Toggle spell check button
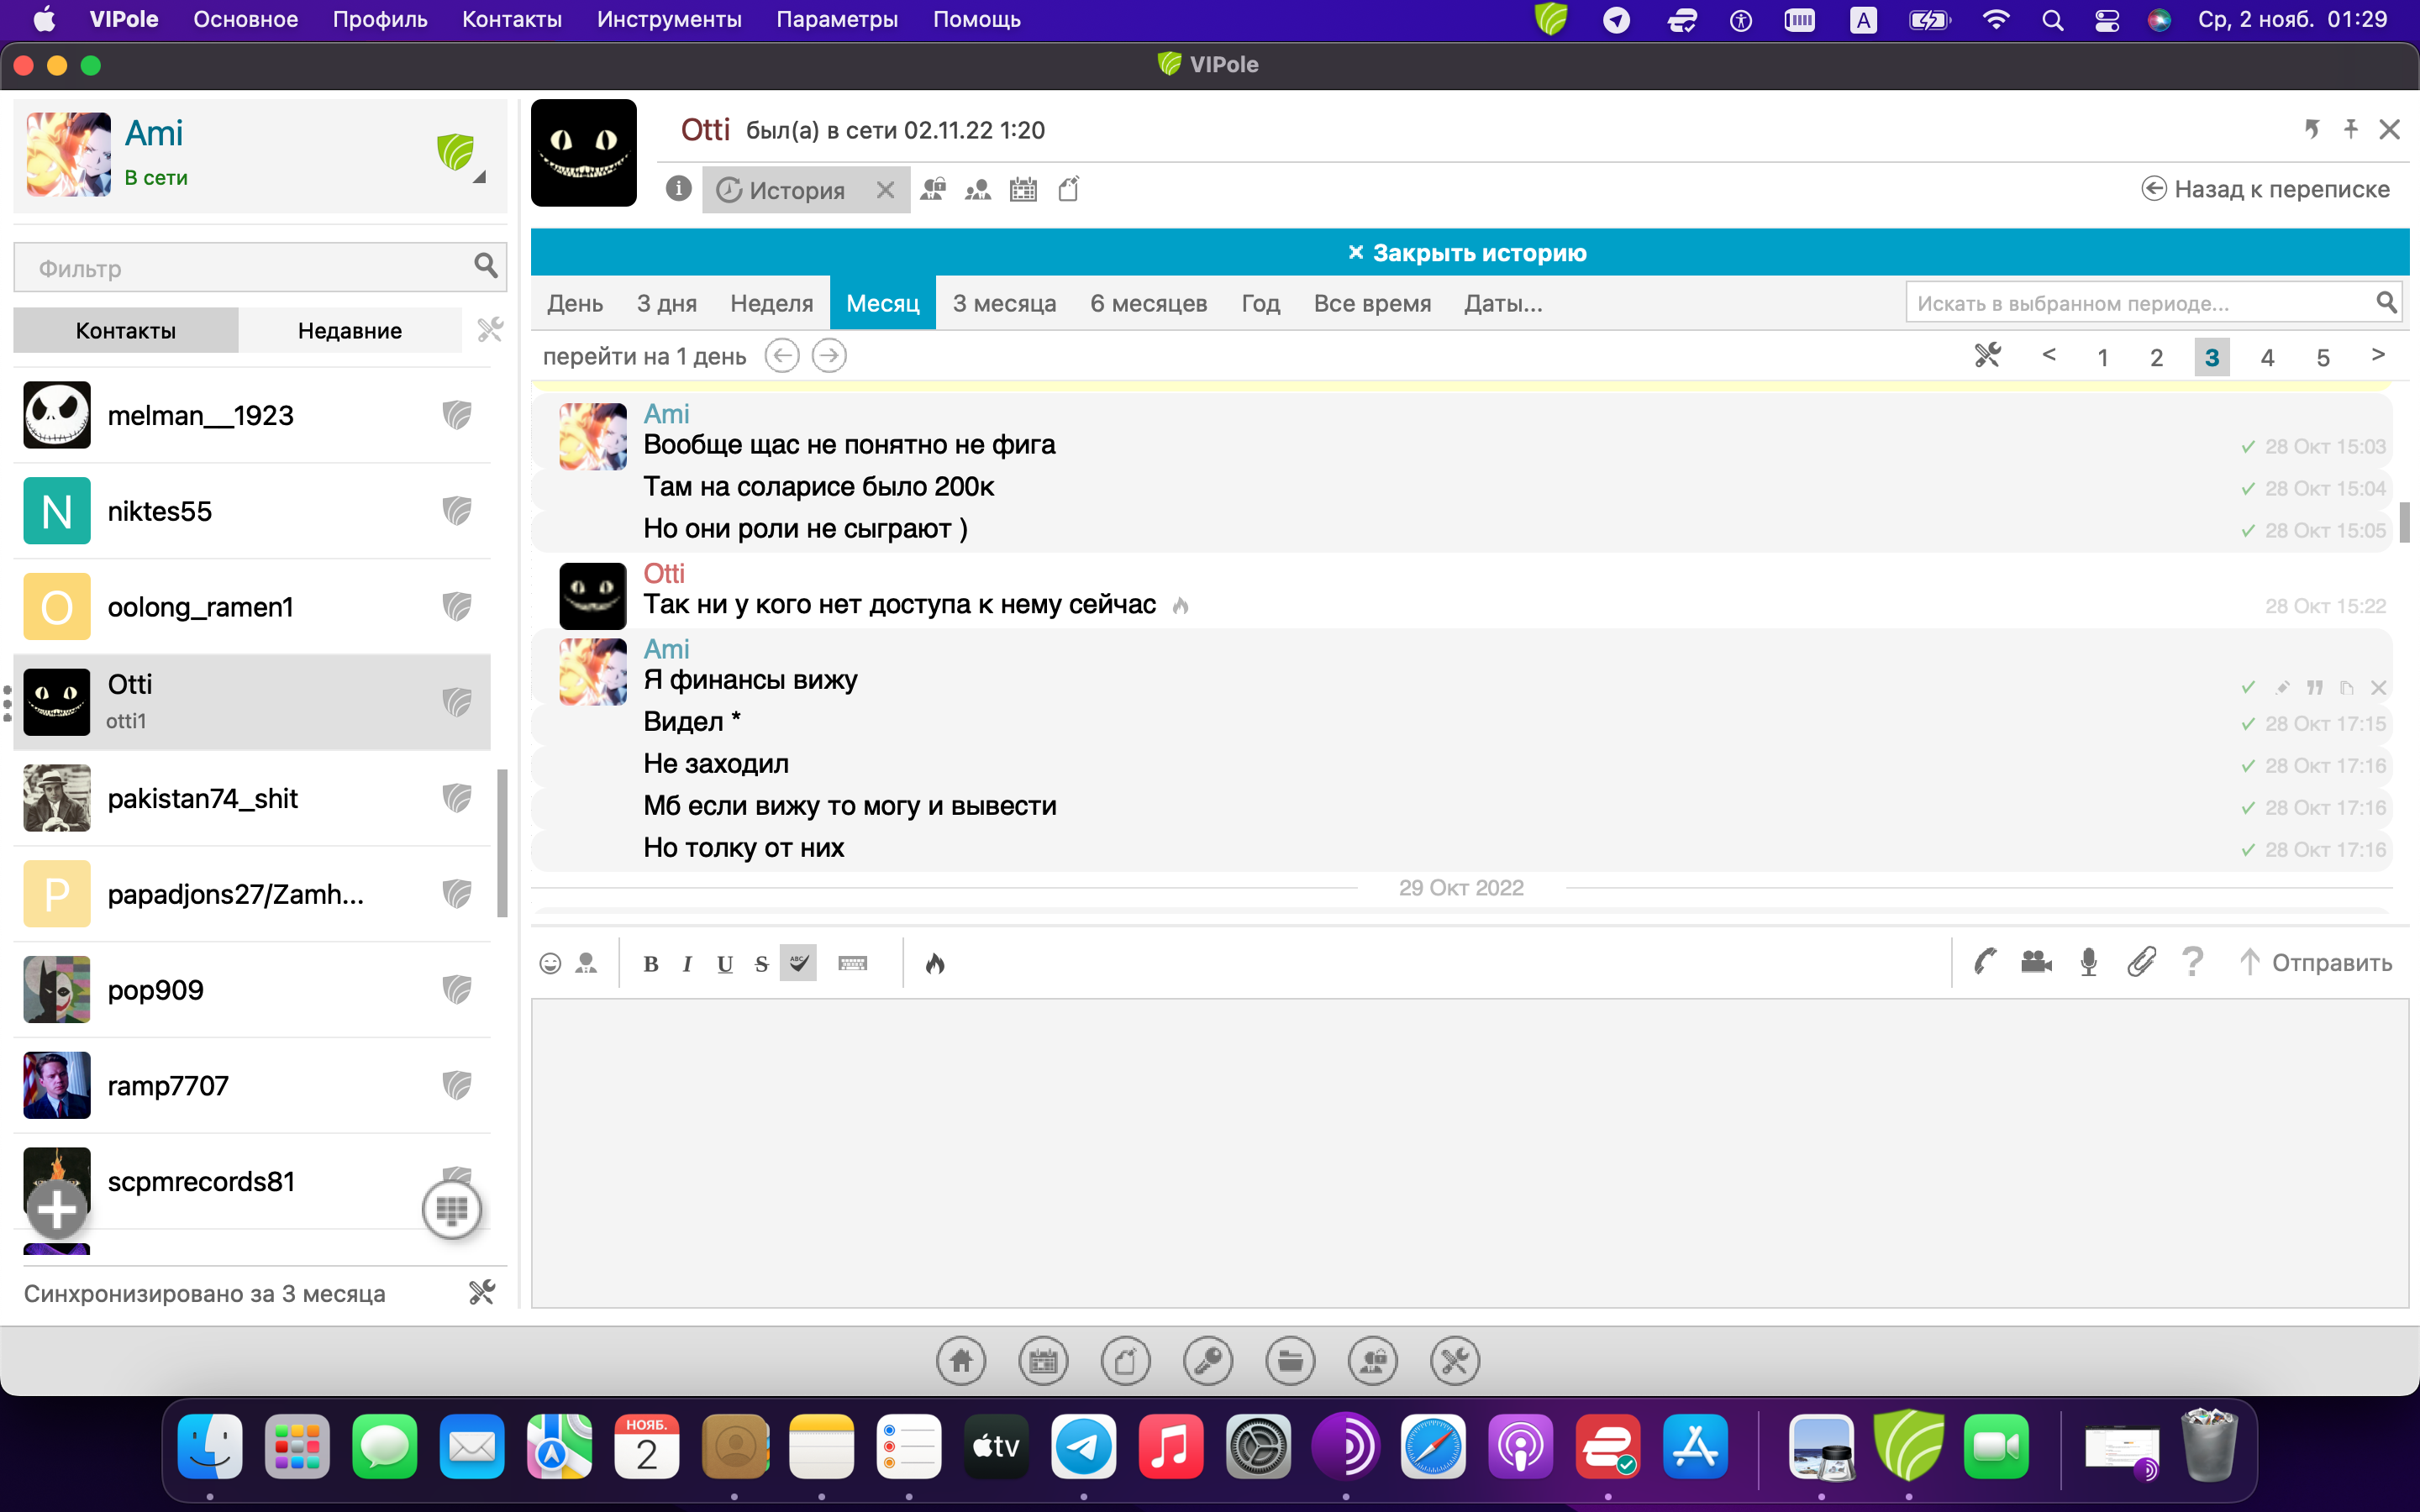This screenshot has height=1512, width=2420. (798, 963)
